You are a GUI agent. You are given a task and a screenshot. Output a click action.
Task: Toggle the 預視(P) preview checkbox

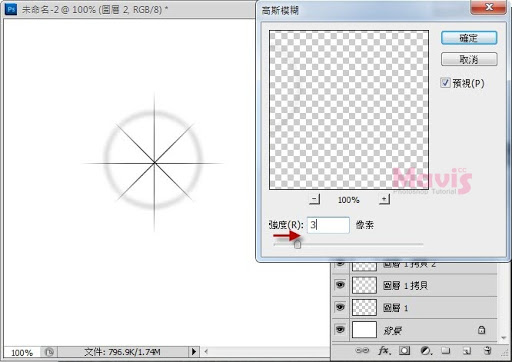pyautogui.click(x=445, y=83)
